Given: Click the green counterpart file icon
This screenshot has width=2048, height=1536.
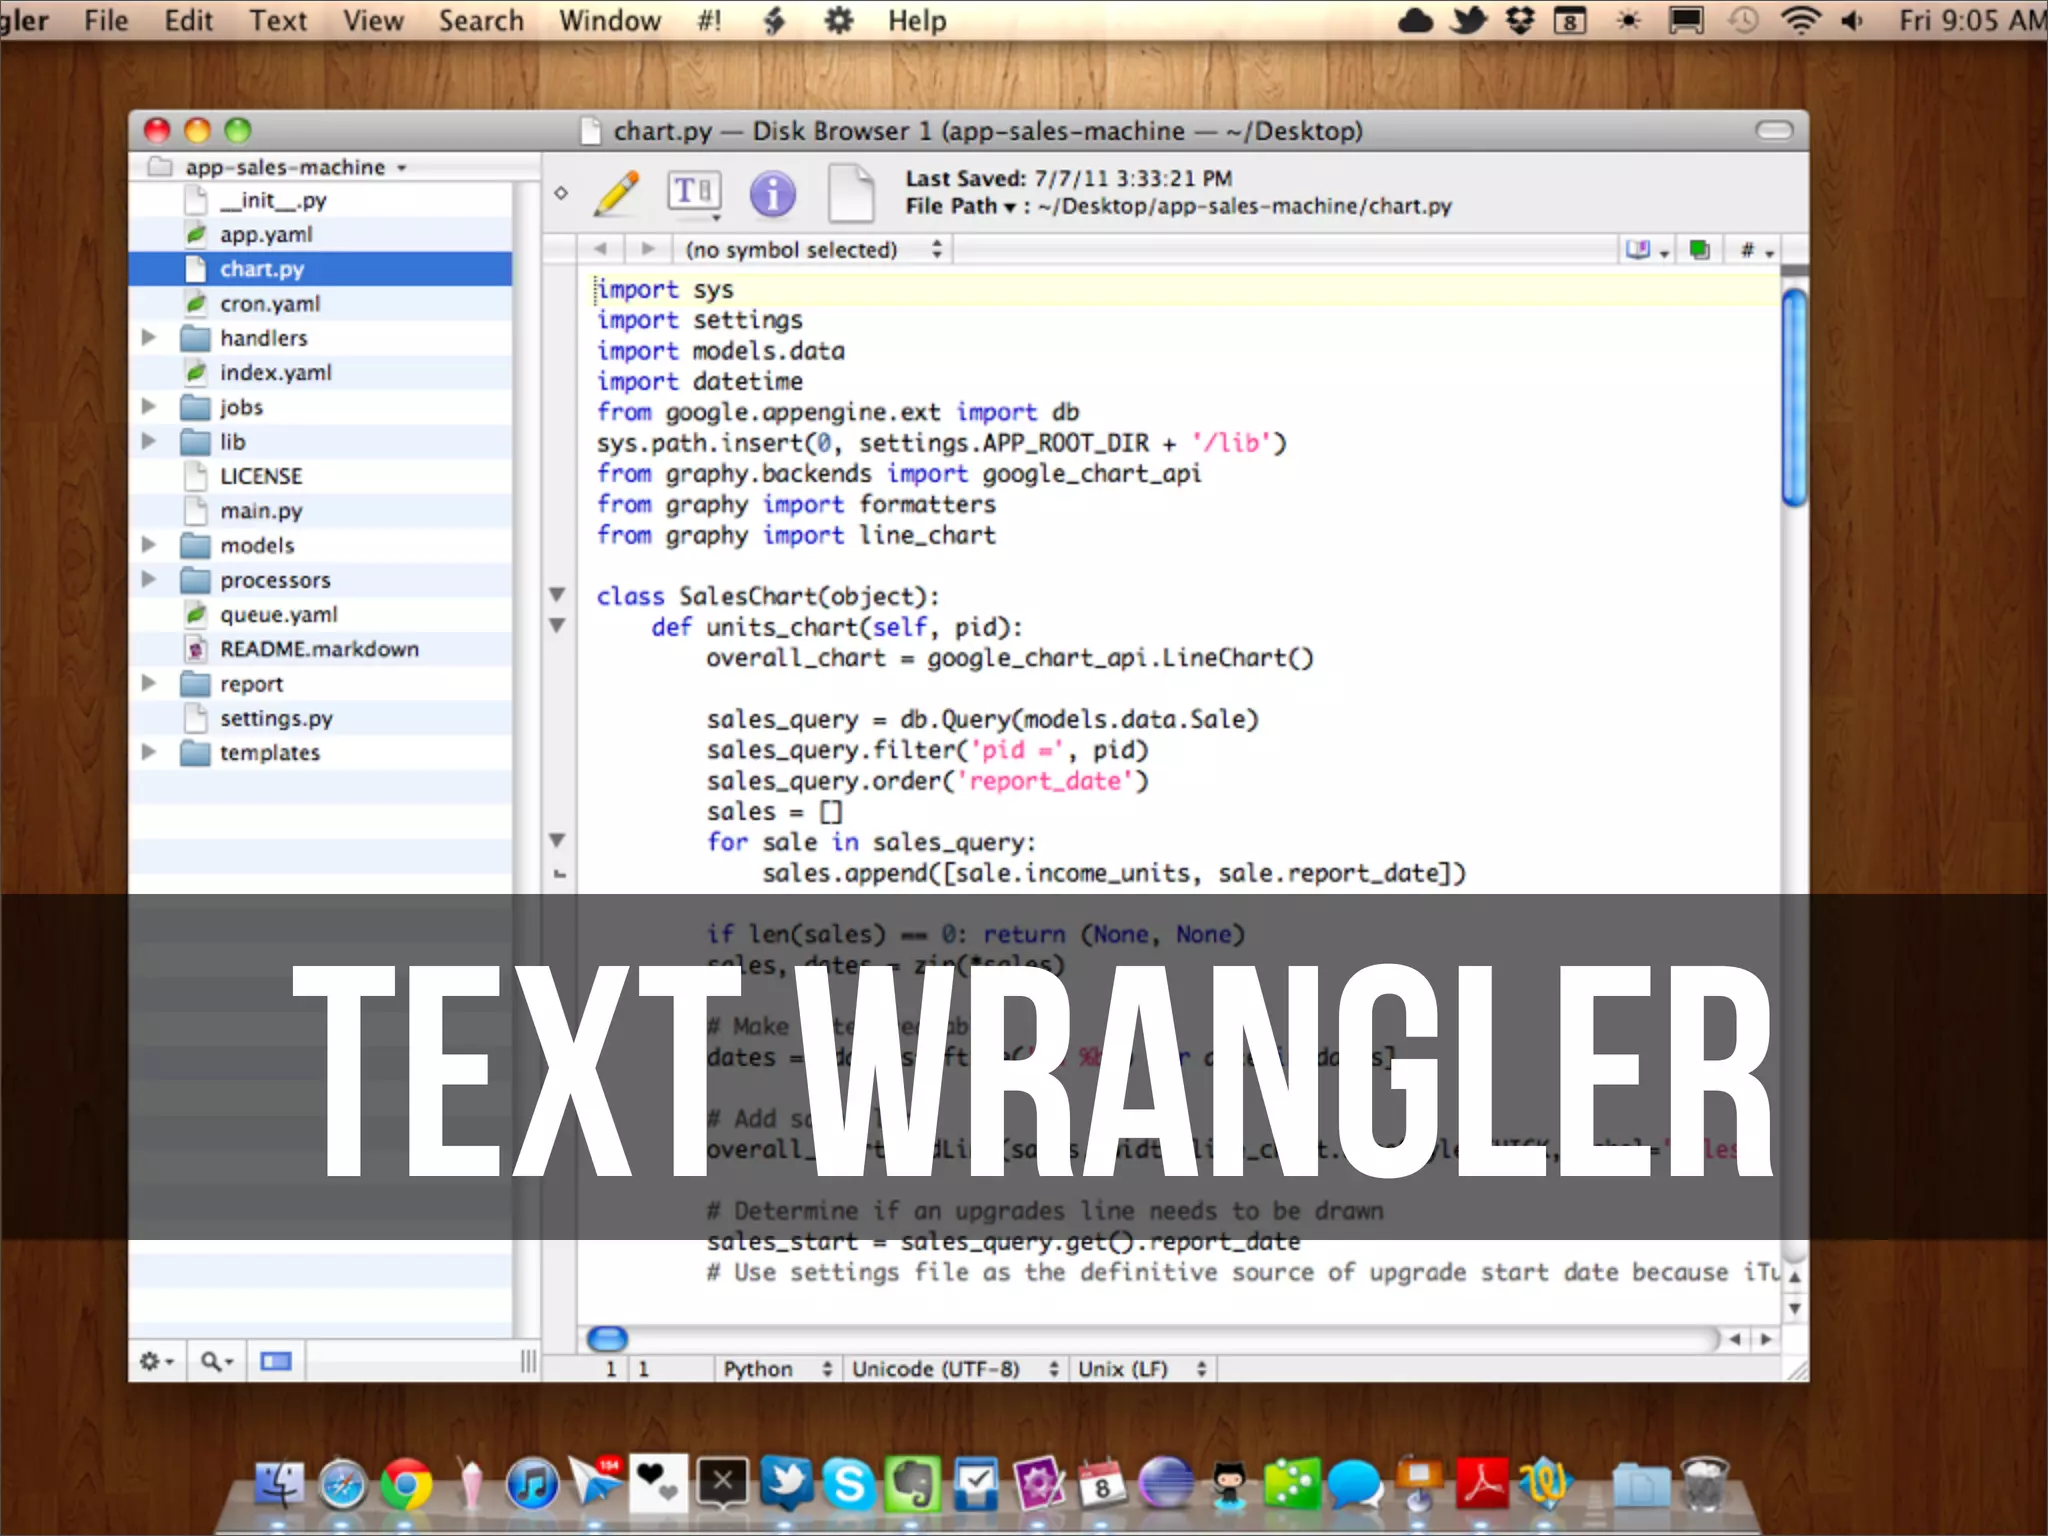Looking at the screenshot, I should pyautogui.click(x=1699, y=250).
